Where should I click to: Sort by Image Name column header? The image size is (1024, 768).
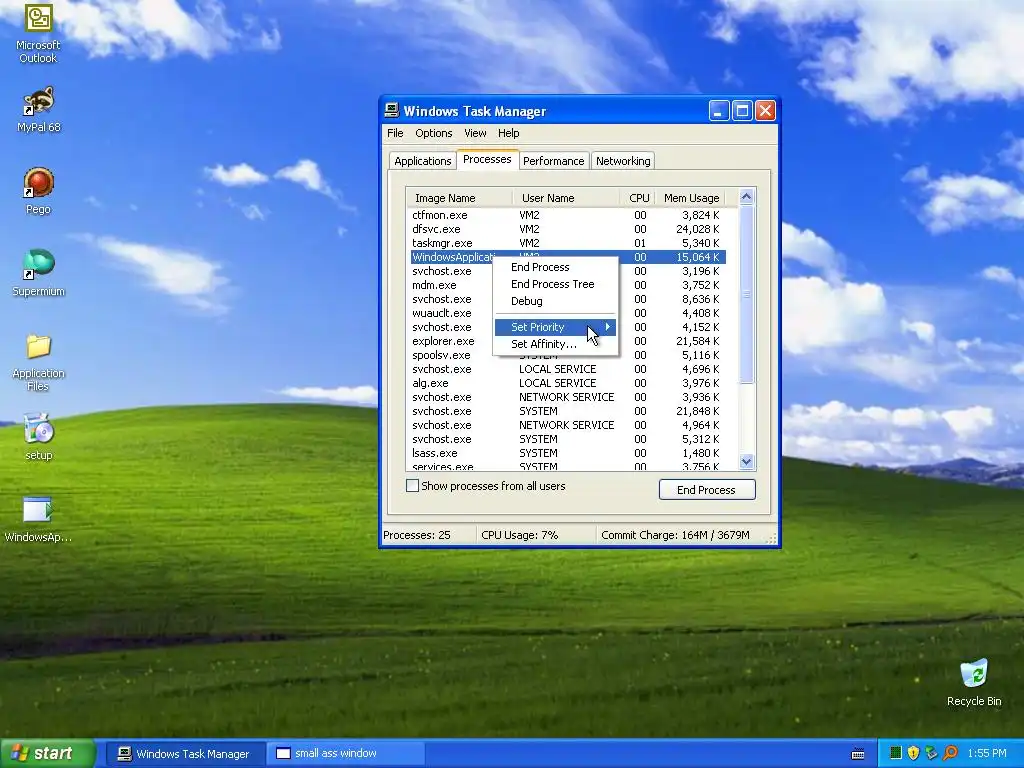point(459,198)
